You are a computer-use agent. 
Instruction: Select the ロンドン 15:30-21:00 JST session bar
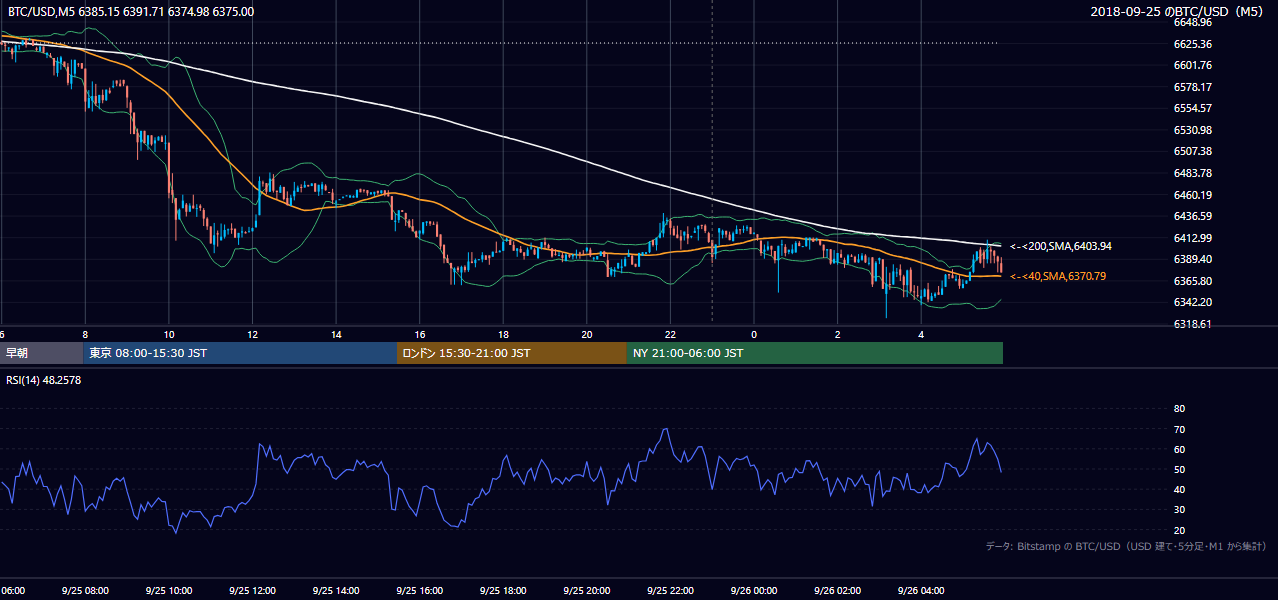click(512, 353)
